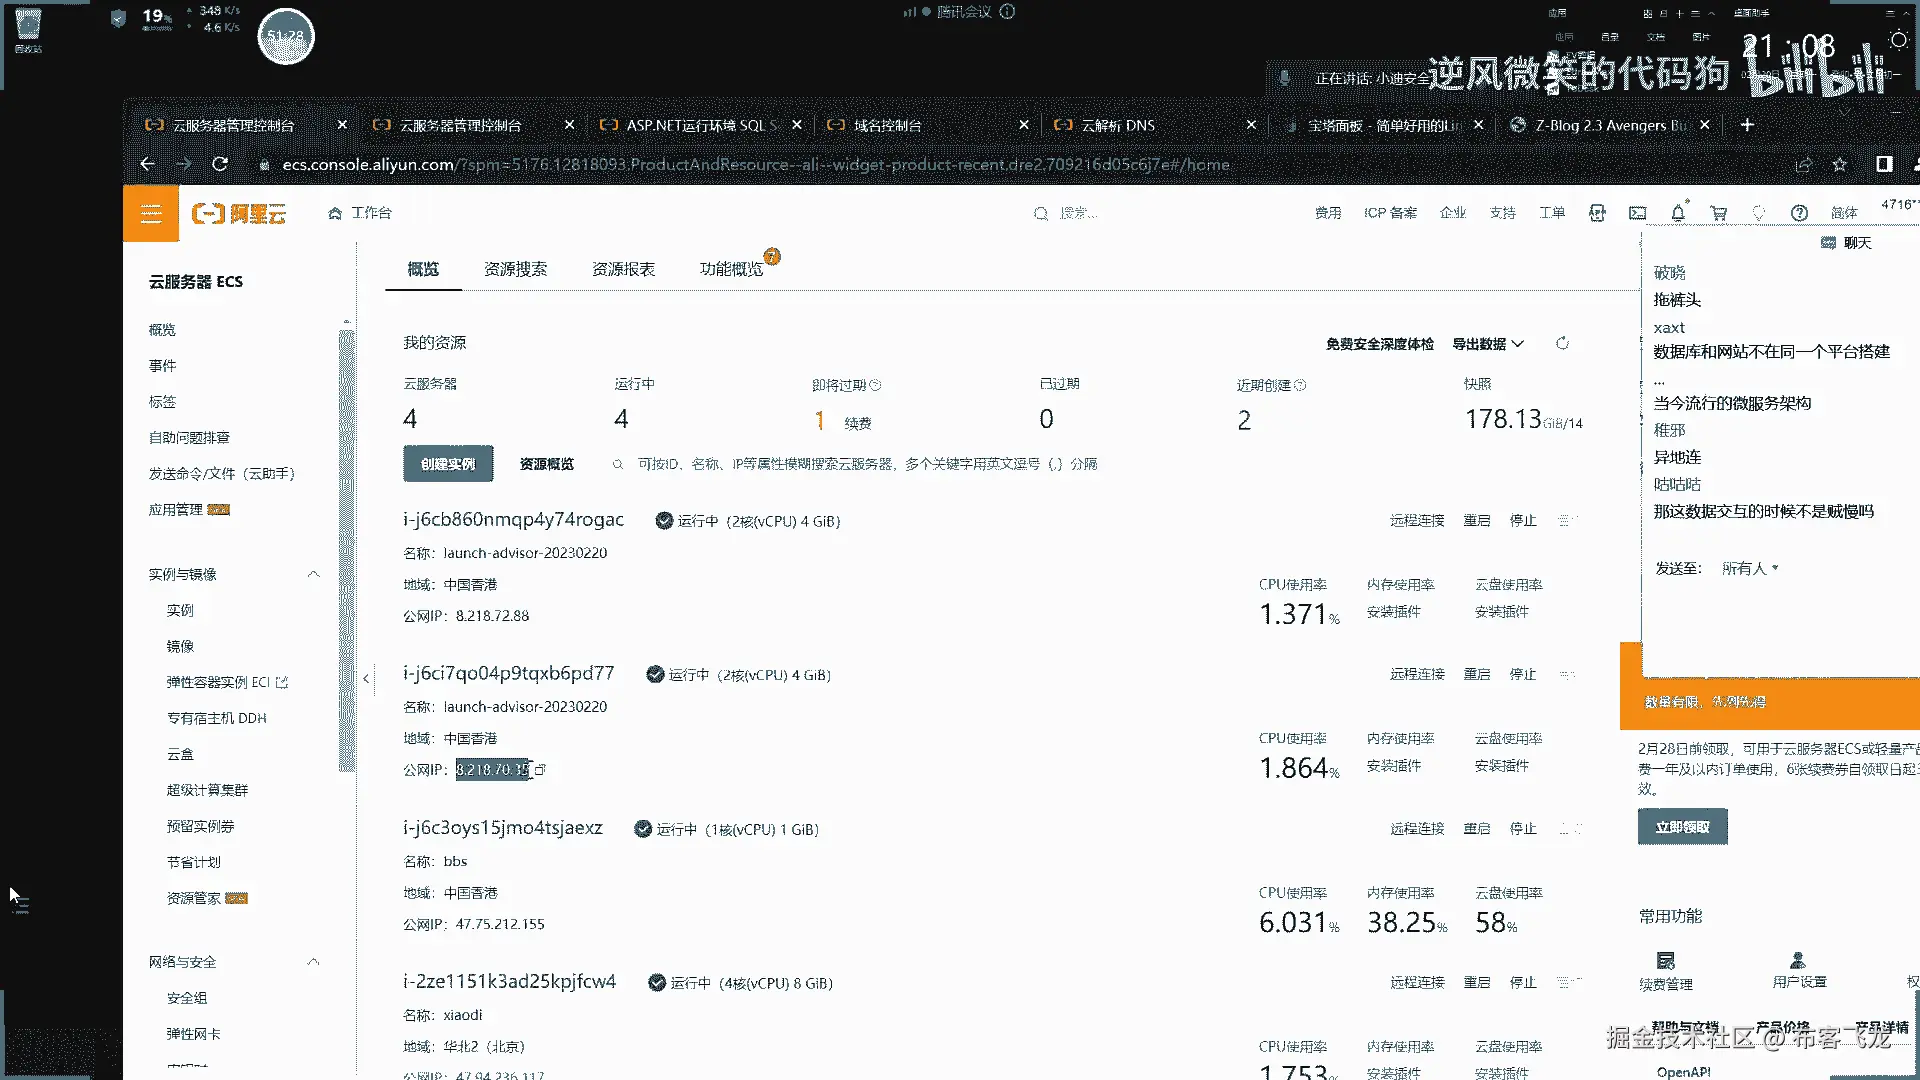Expand the 导出数据 dropdown
1920x1080 pixels.
tap(1488, 344)
